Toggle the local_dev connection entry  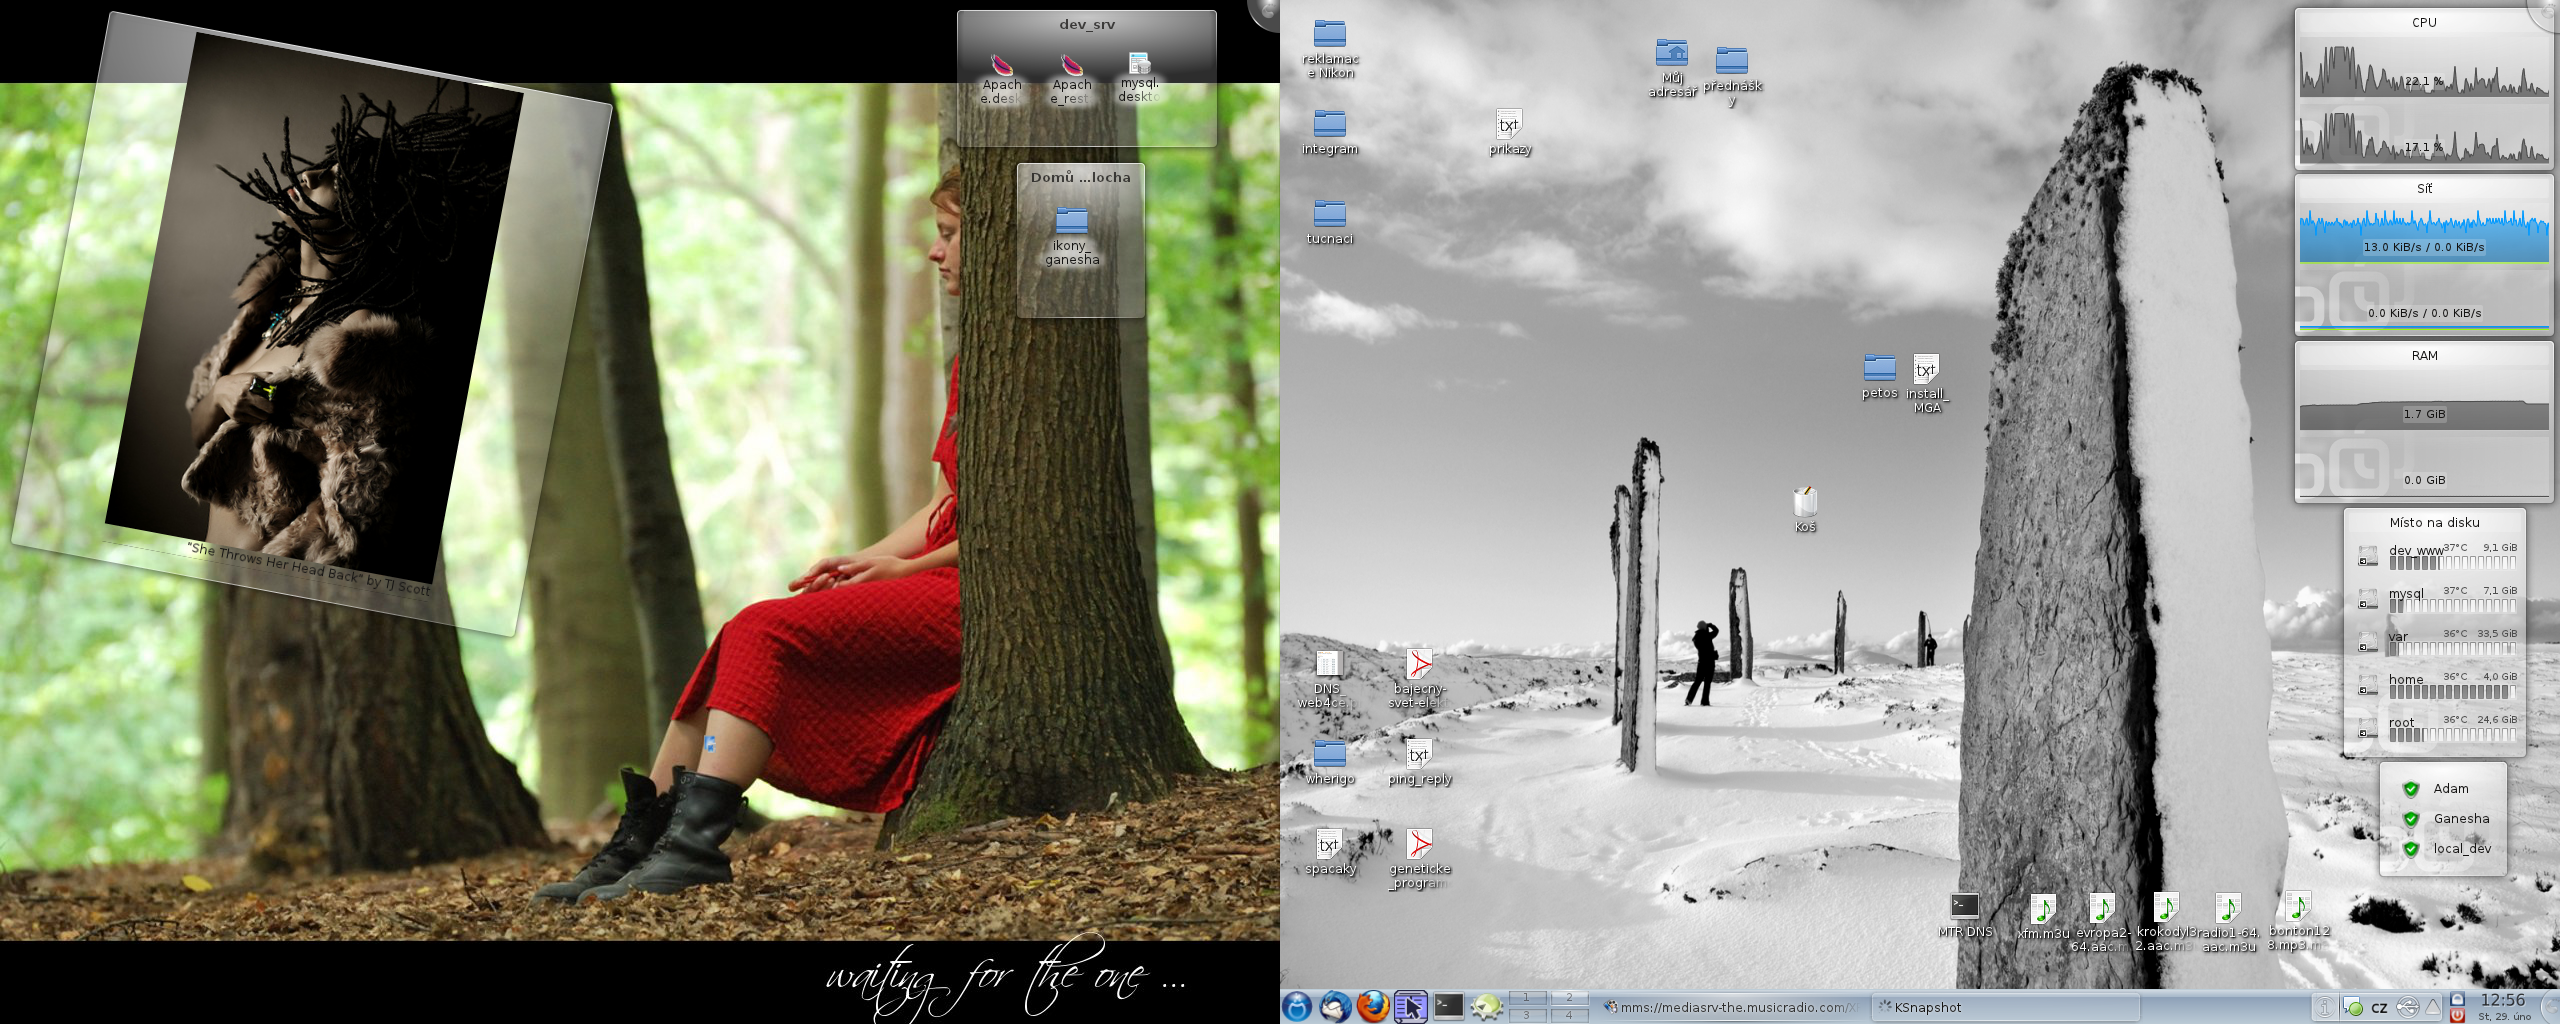point(2411,849)
